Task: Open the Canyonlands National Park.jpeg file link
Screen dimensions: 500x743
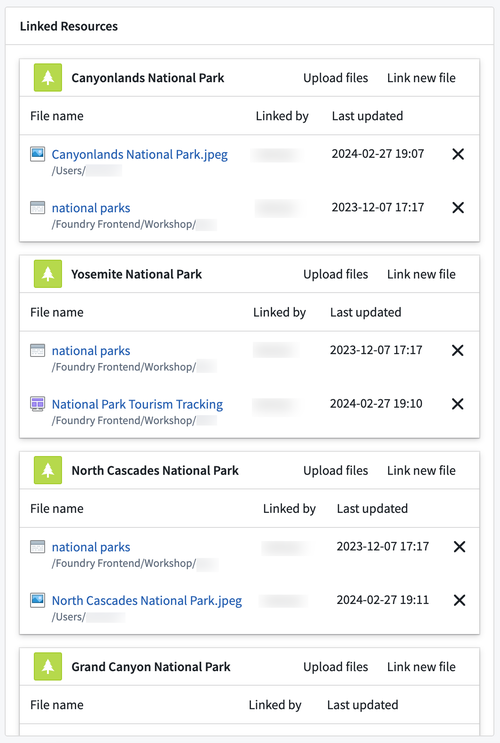Action: [140, 154]
